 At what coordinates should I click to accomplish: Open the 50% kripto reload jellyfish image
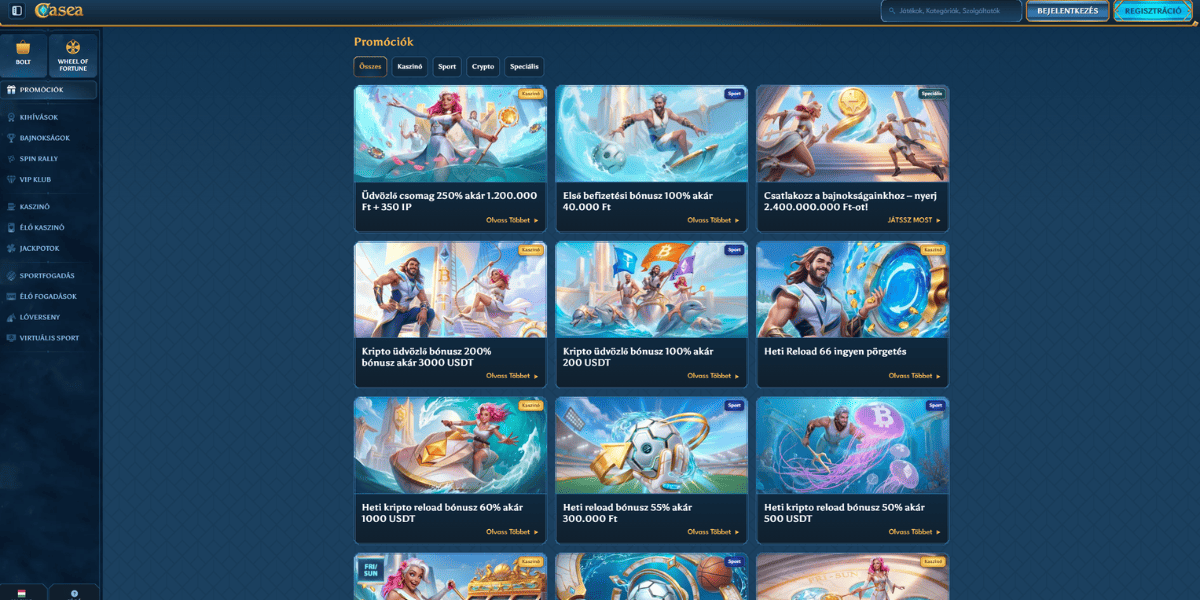[853, 446]
